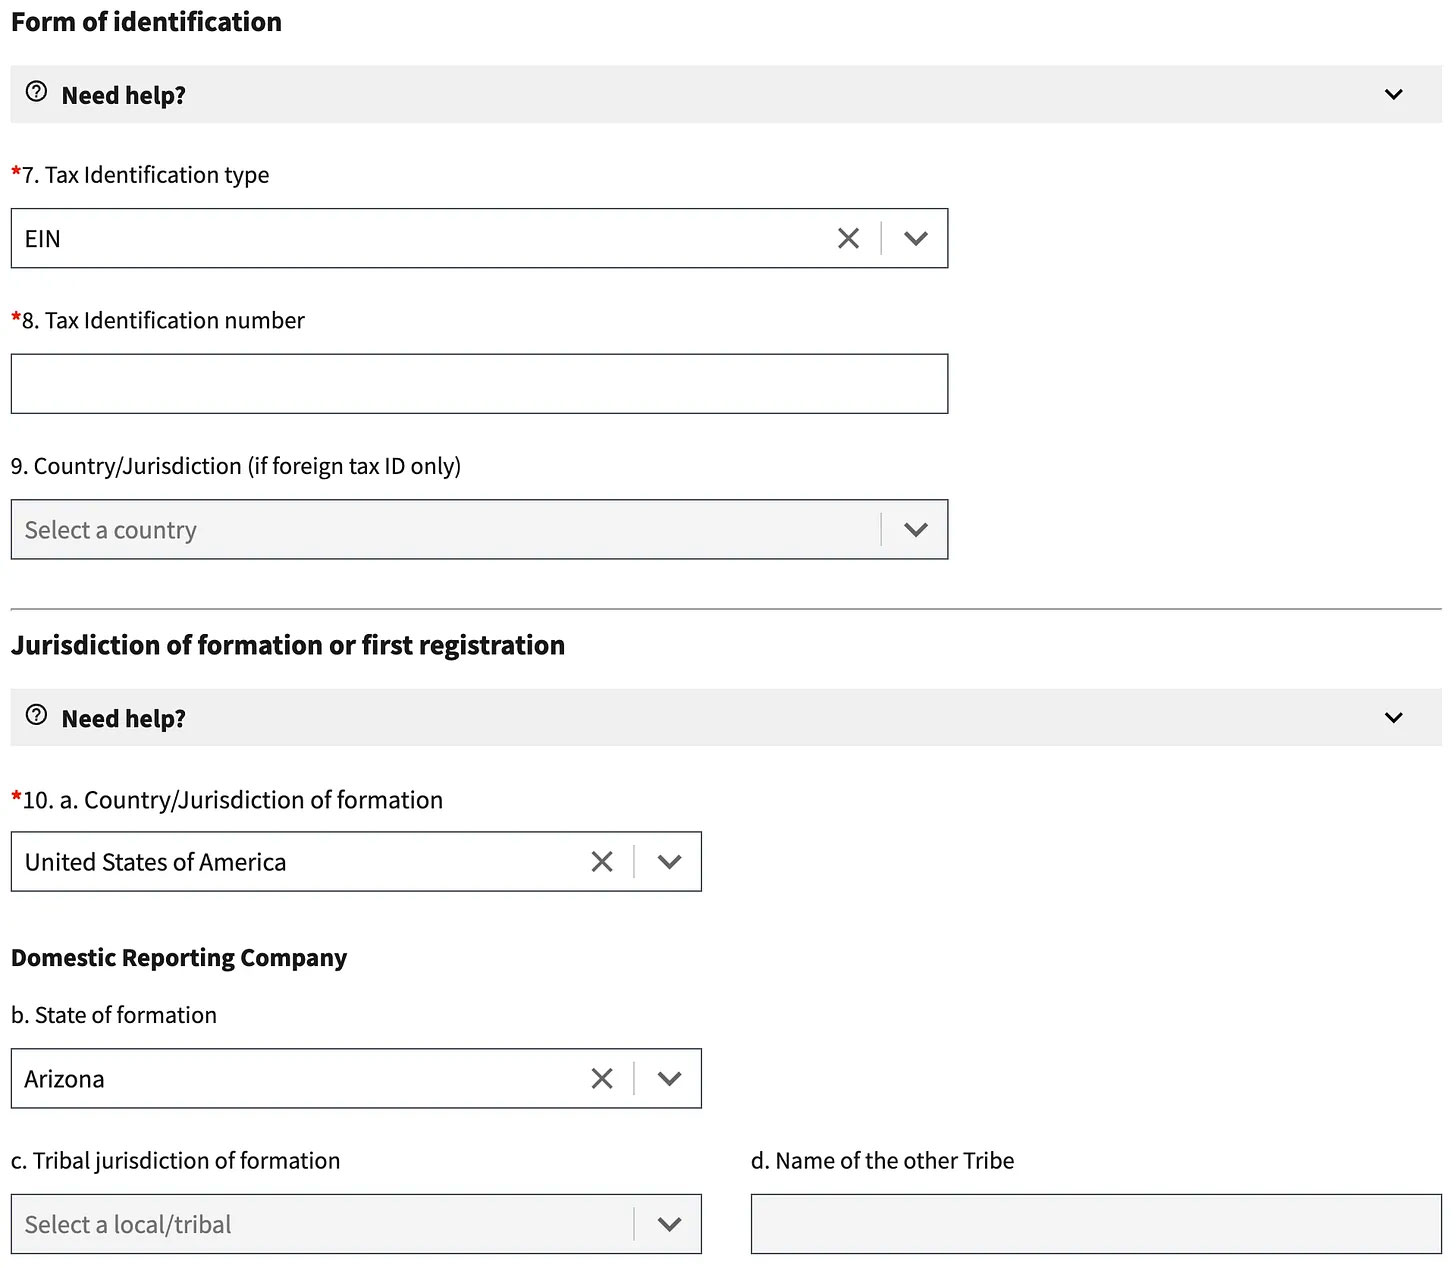Viewport: 1456px width, 1268px height.
Task: Open the Select a country dropdown
Action: 915,529
